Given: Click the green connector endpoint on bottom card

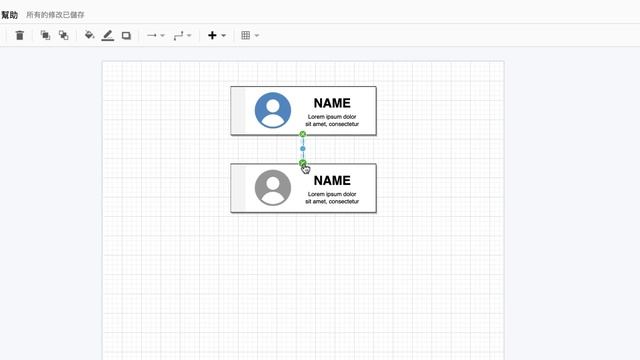Looking at the screenshot, I should click(302, 163).
